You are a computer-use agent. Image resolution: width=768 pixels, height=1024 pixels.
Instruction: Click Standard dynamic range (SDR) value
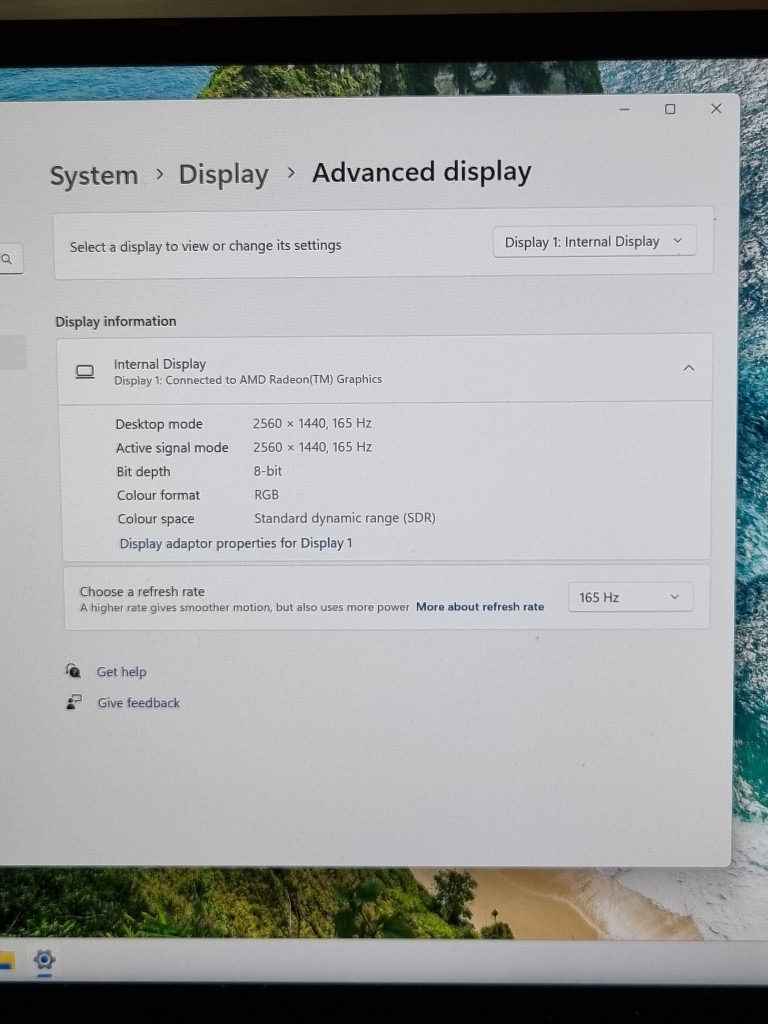point(345,519)
